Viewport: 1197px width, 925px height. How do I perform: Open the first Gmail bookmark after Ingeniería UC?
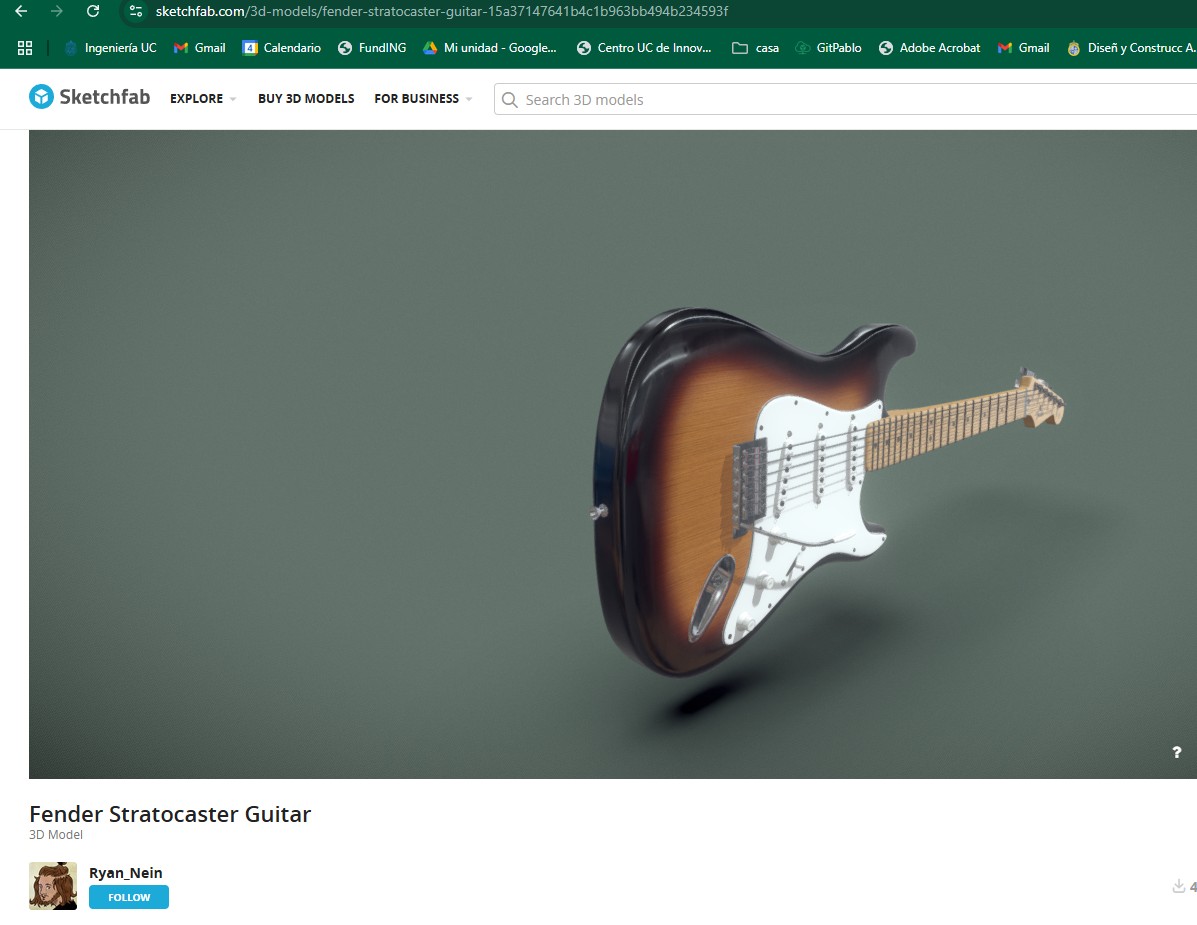pyautogui.click(x=200, y=48)
